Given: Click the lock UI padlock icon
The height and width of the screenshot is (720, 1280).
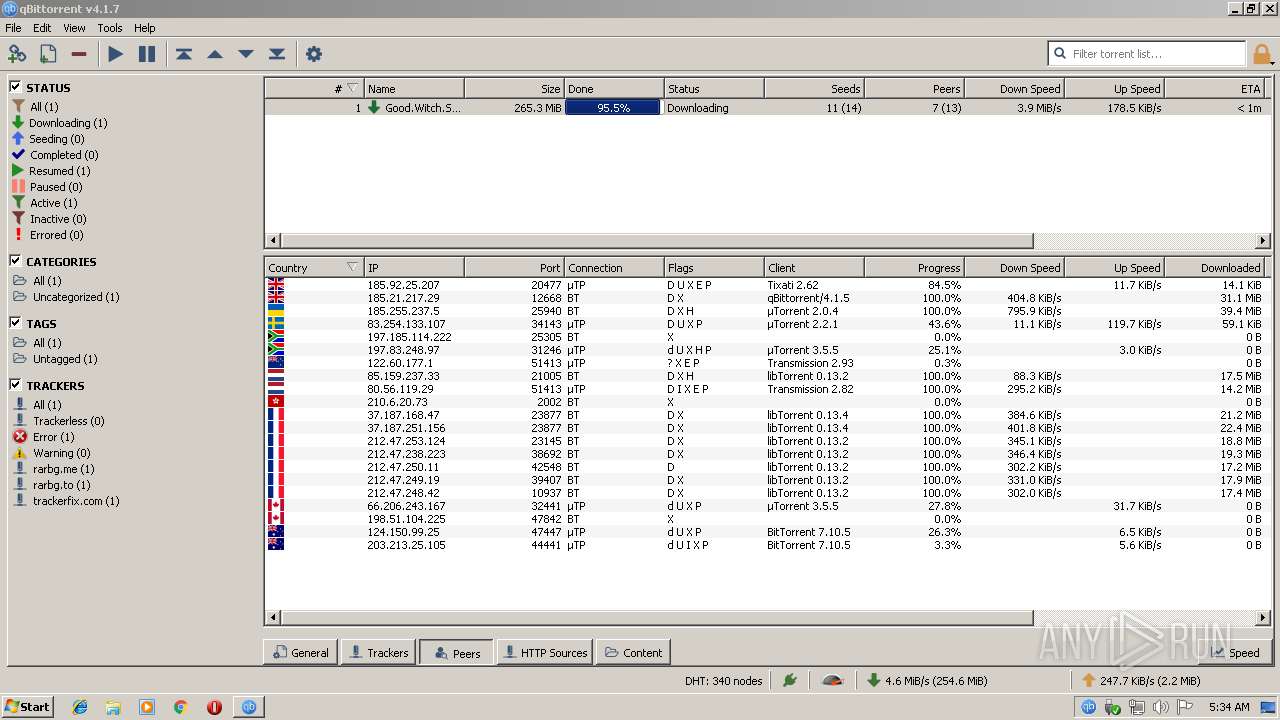Looking at the screenshot, I should coord(1262,54).
